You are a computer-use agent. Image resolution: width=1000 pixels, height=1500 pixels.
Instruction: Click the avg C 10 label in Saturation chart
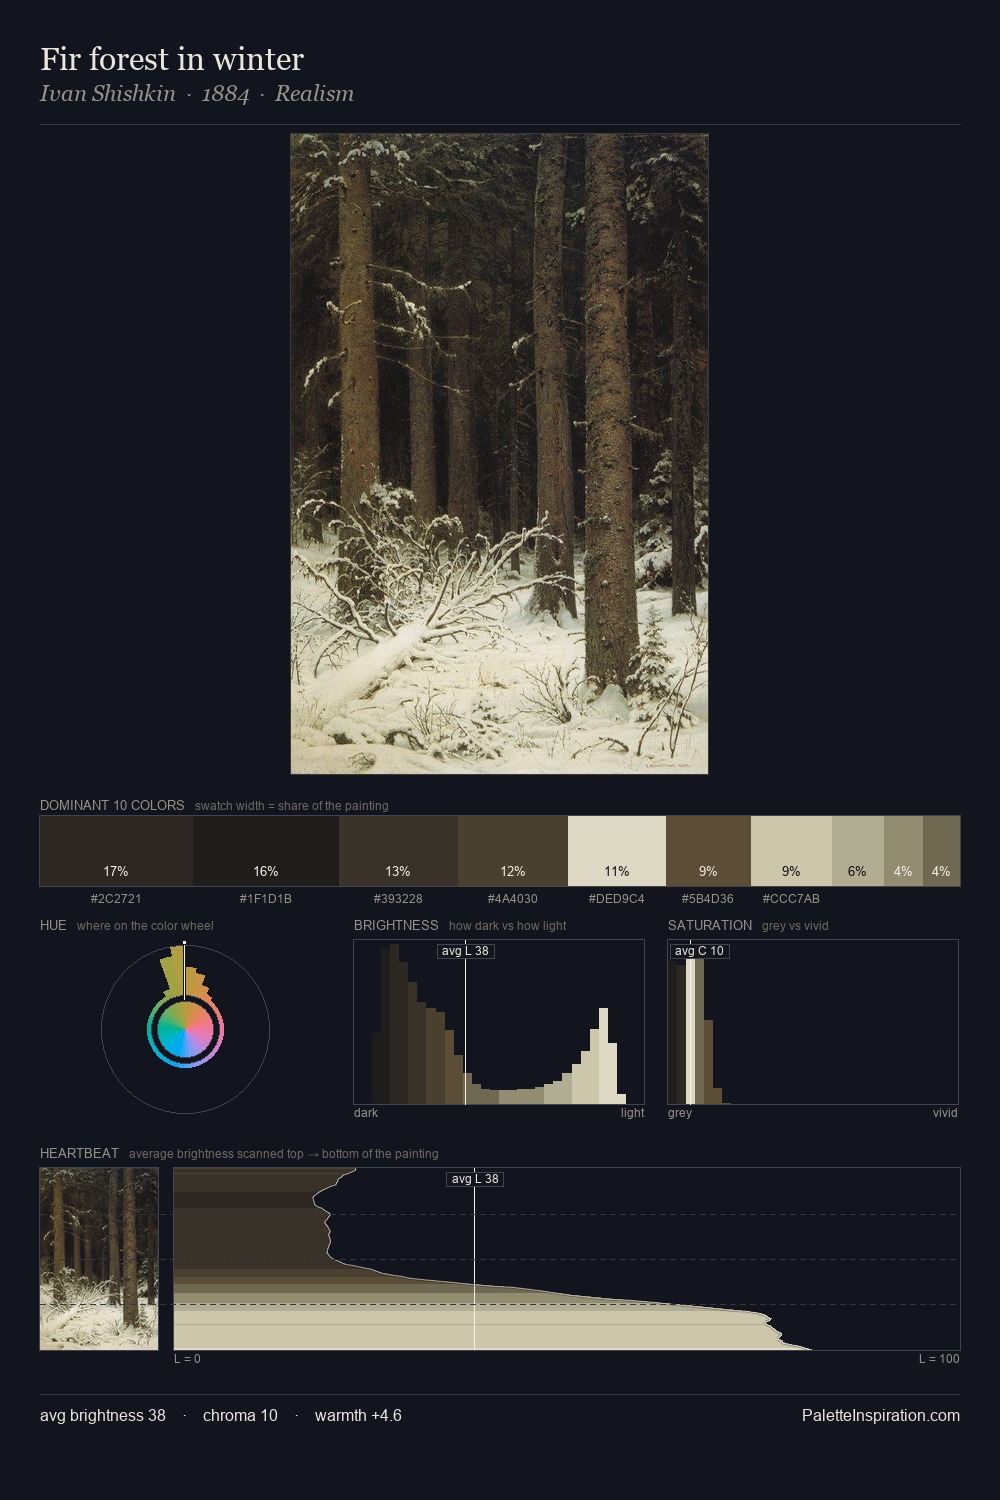point(699,951)
